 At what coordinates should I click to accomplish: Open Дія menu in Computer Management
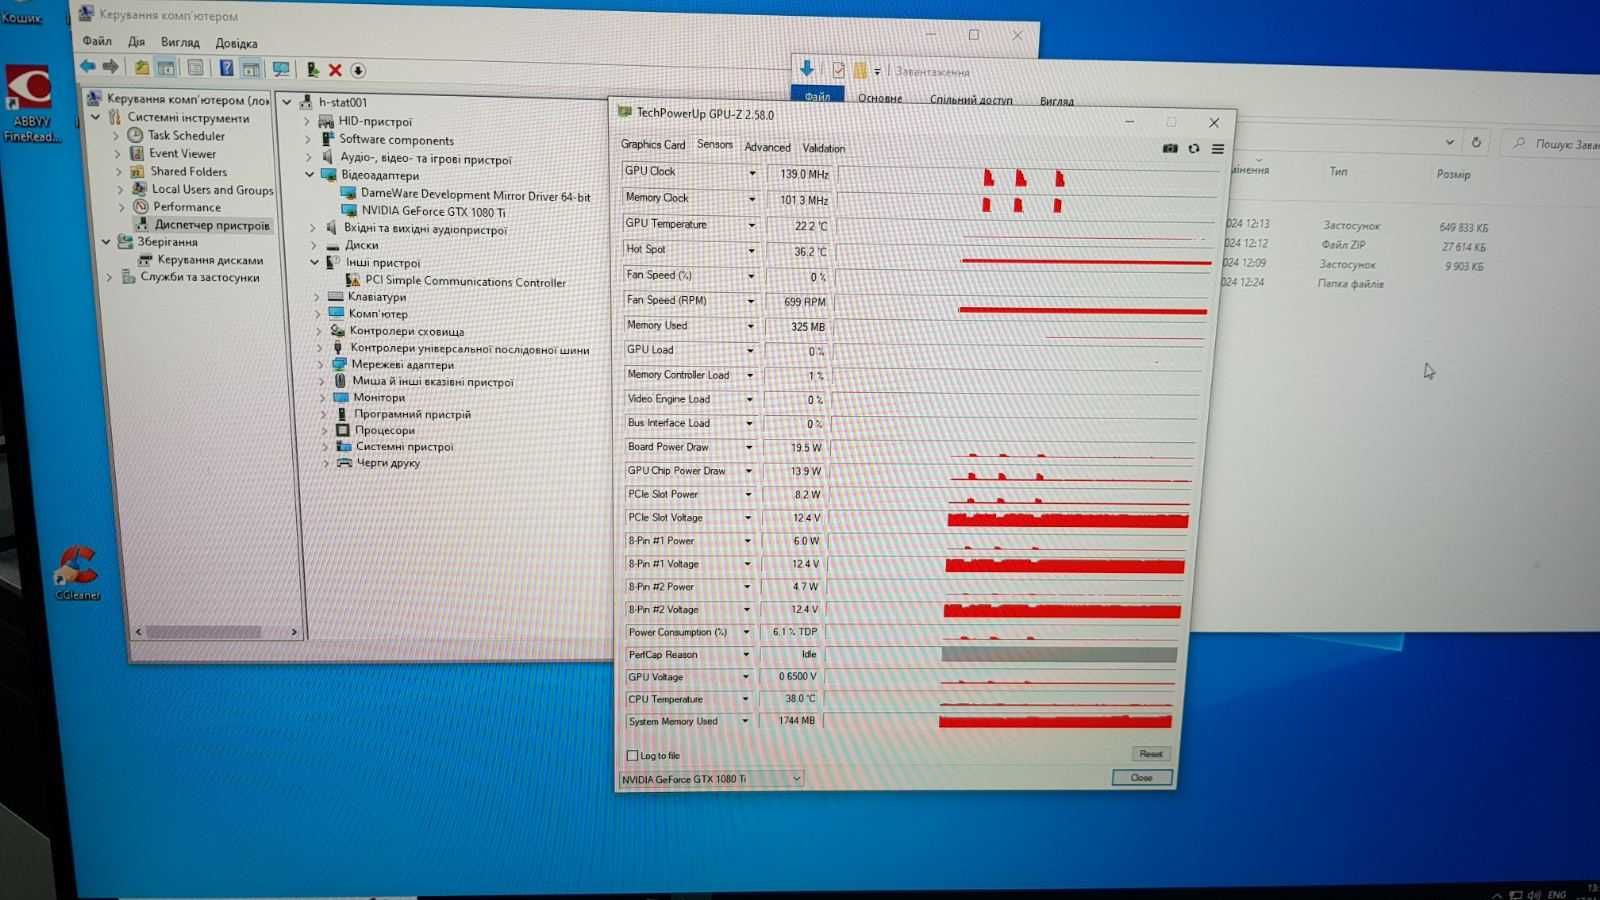click(136, 42)
